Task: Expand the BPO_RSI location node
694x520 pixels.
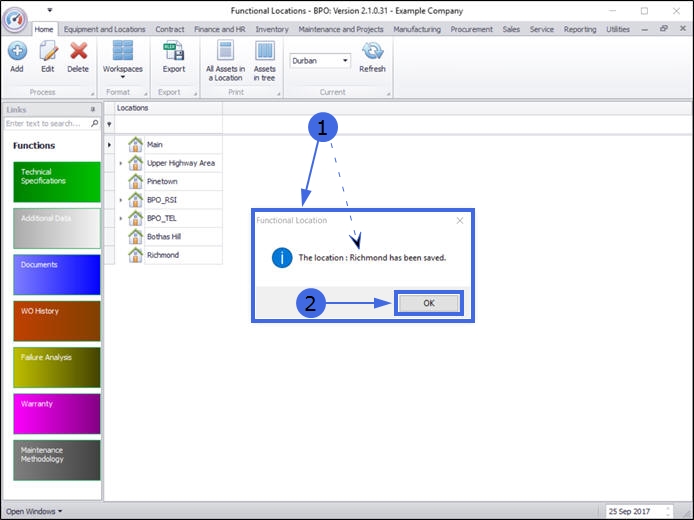Action: (121, 200)
